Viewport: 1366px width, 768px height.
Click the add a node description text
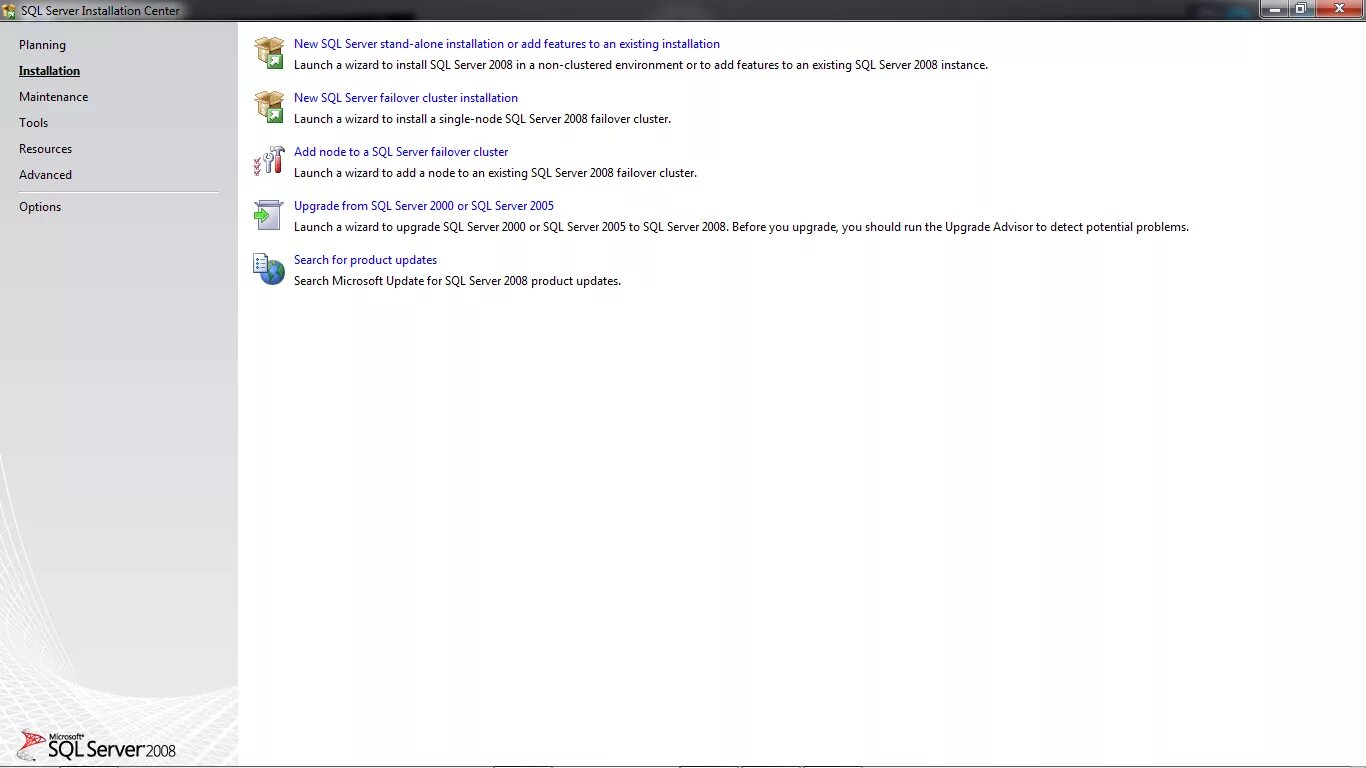[495, 173]
